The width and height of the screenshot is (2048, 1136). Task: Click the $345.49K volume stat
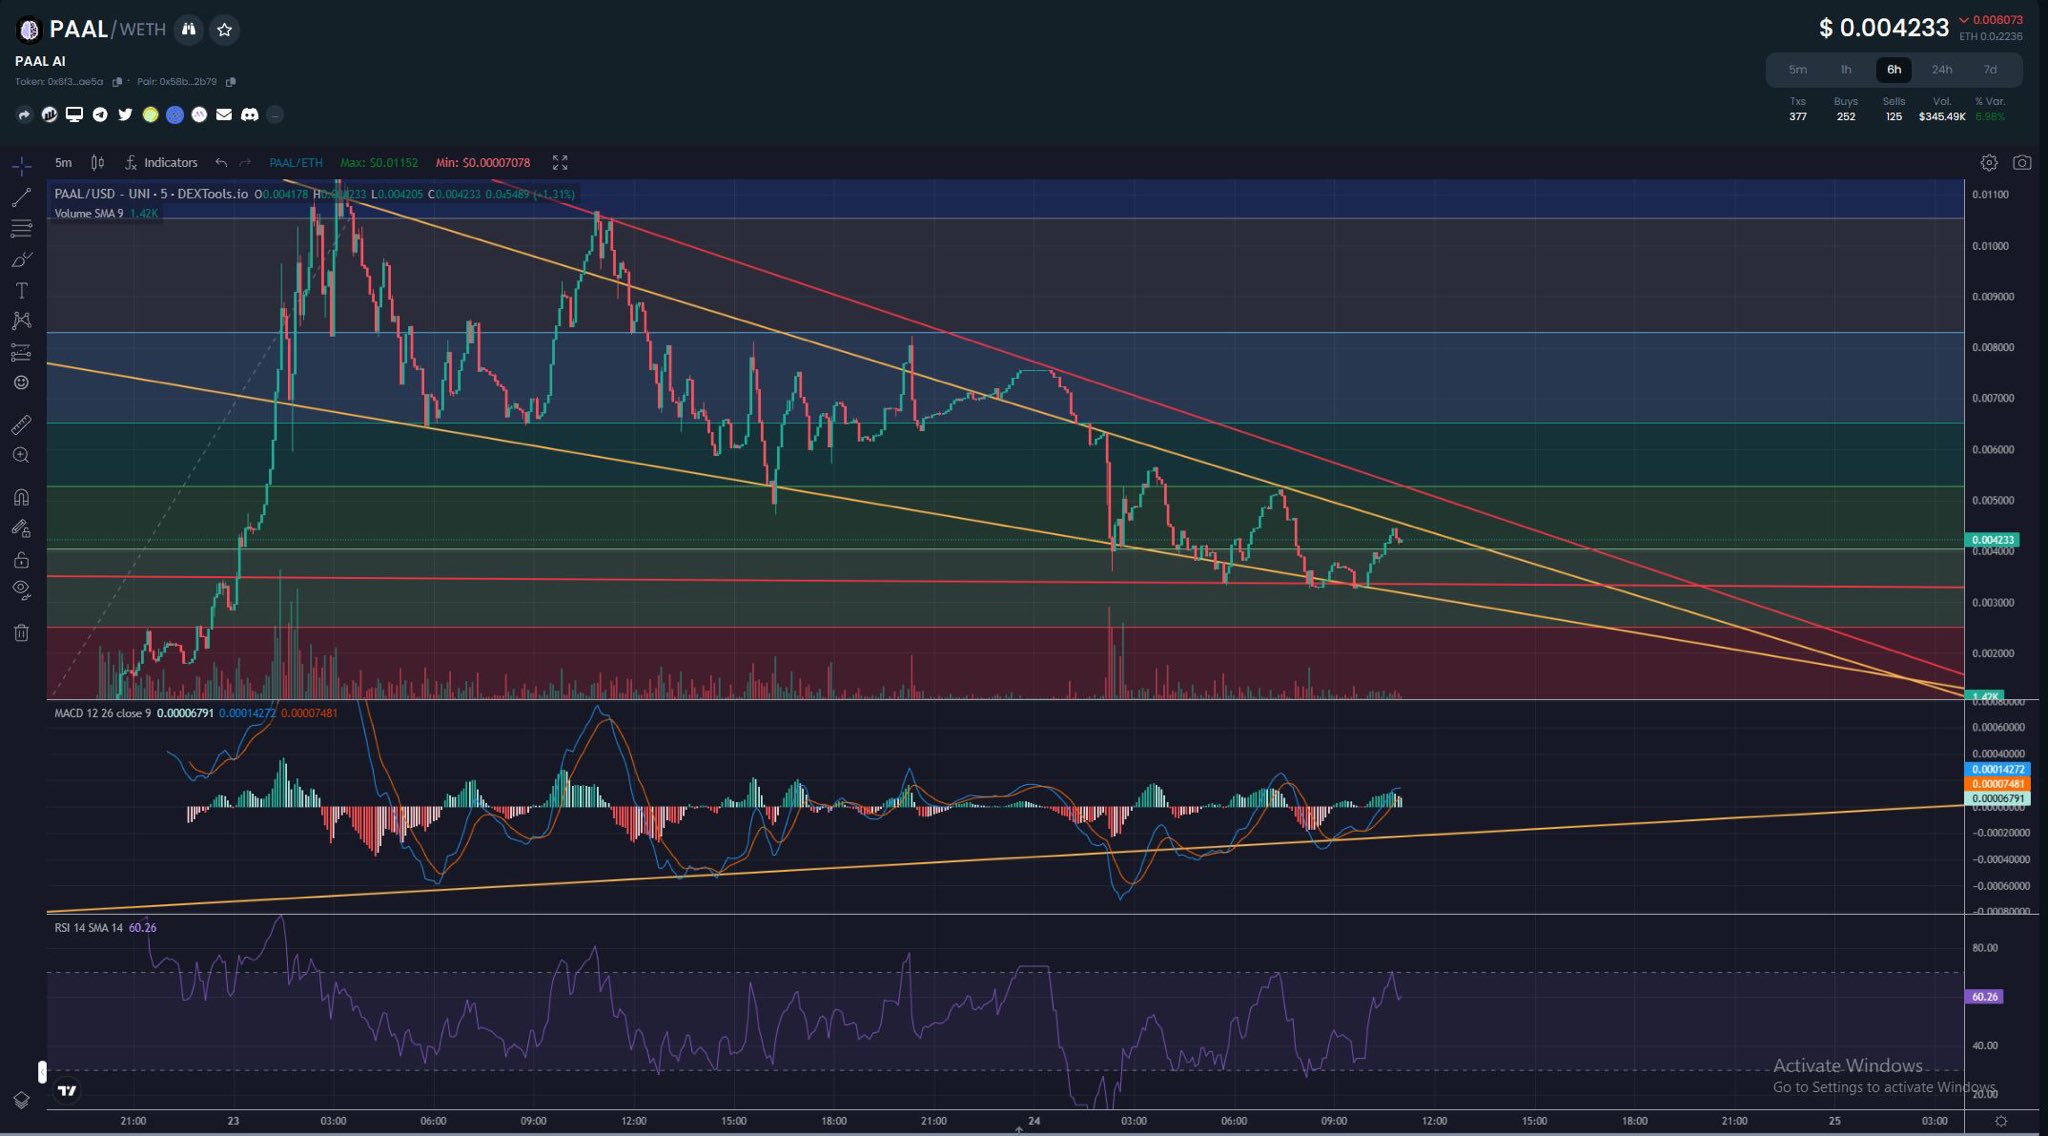pyautogui.click(x=1942, y=117)
